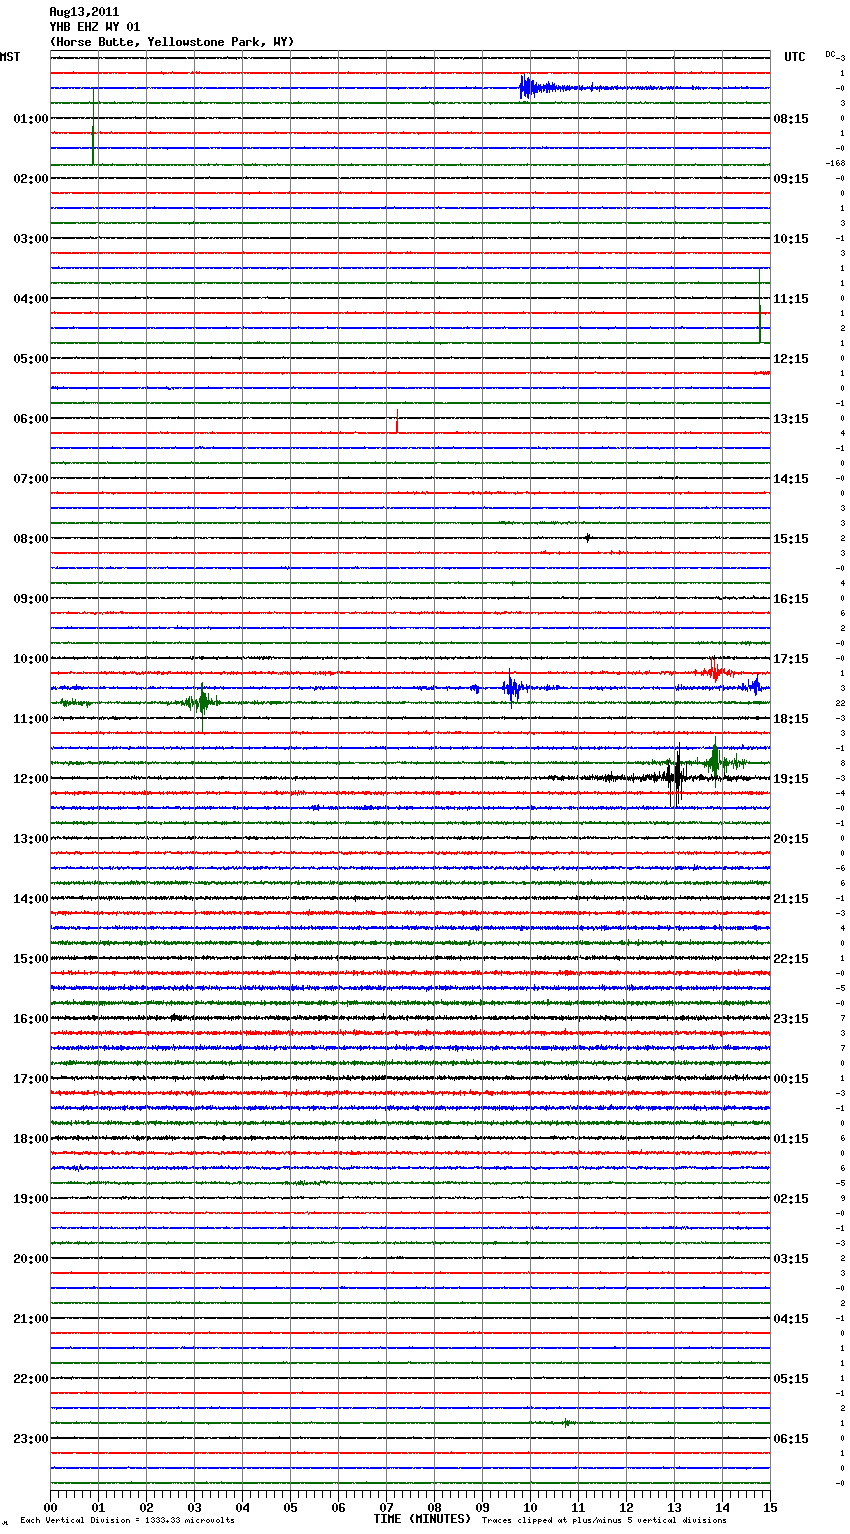The height and width of the screenshot is (1534, 850).
Task: Click the Horse Butte, Yellowstone Park station name
Action: pyautogui.click(x=172, y=42)
